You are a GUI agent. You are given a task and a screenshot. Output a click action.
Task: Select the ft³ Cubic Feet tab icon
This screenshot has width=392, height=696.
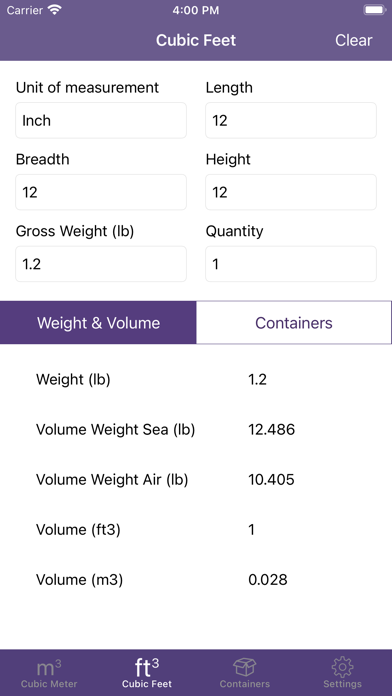coord(147,667)
